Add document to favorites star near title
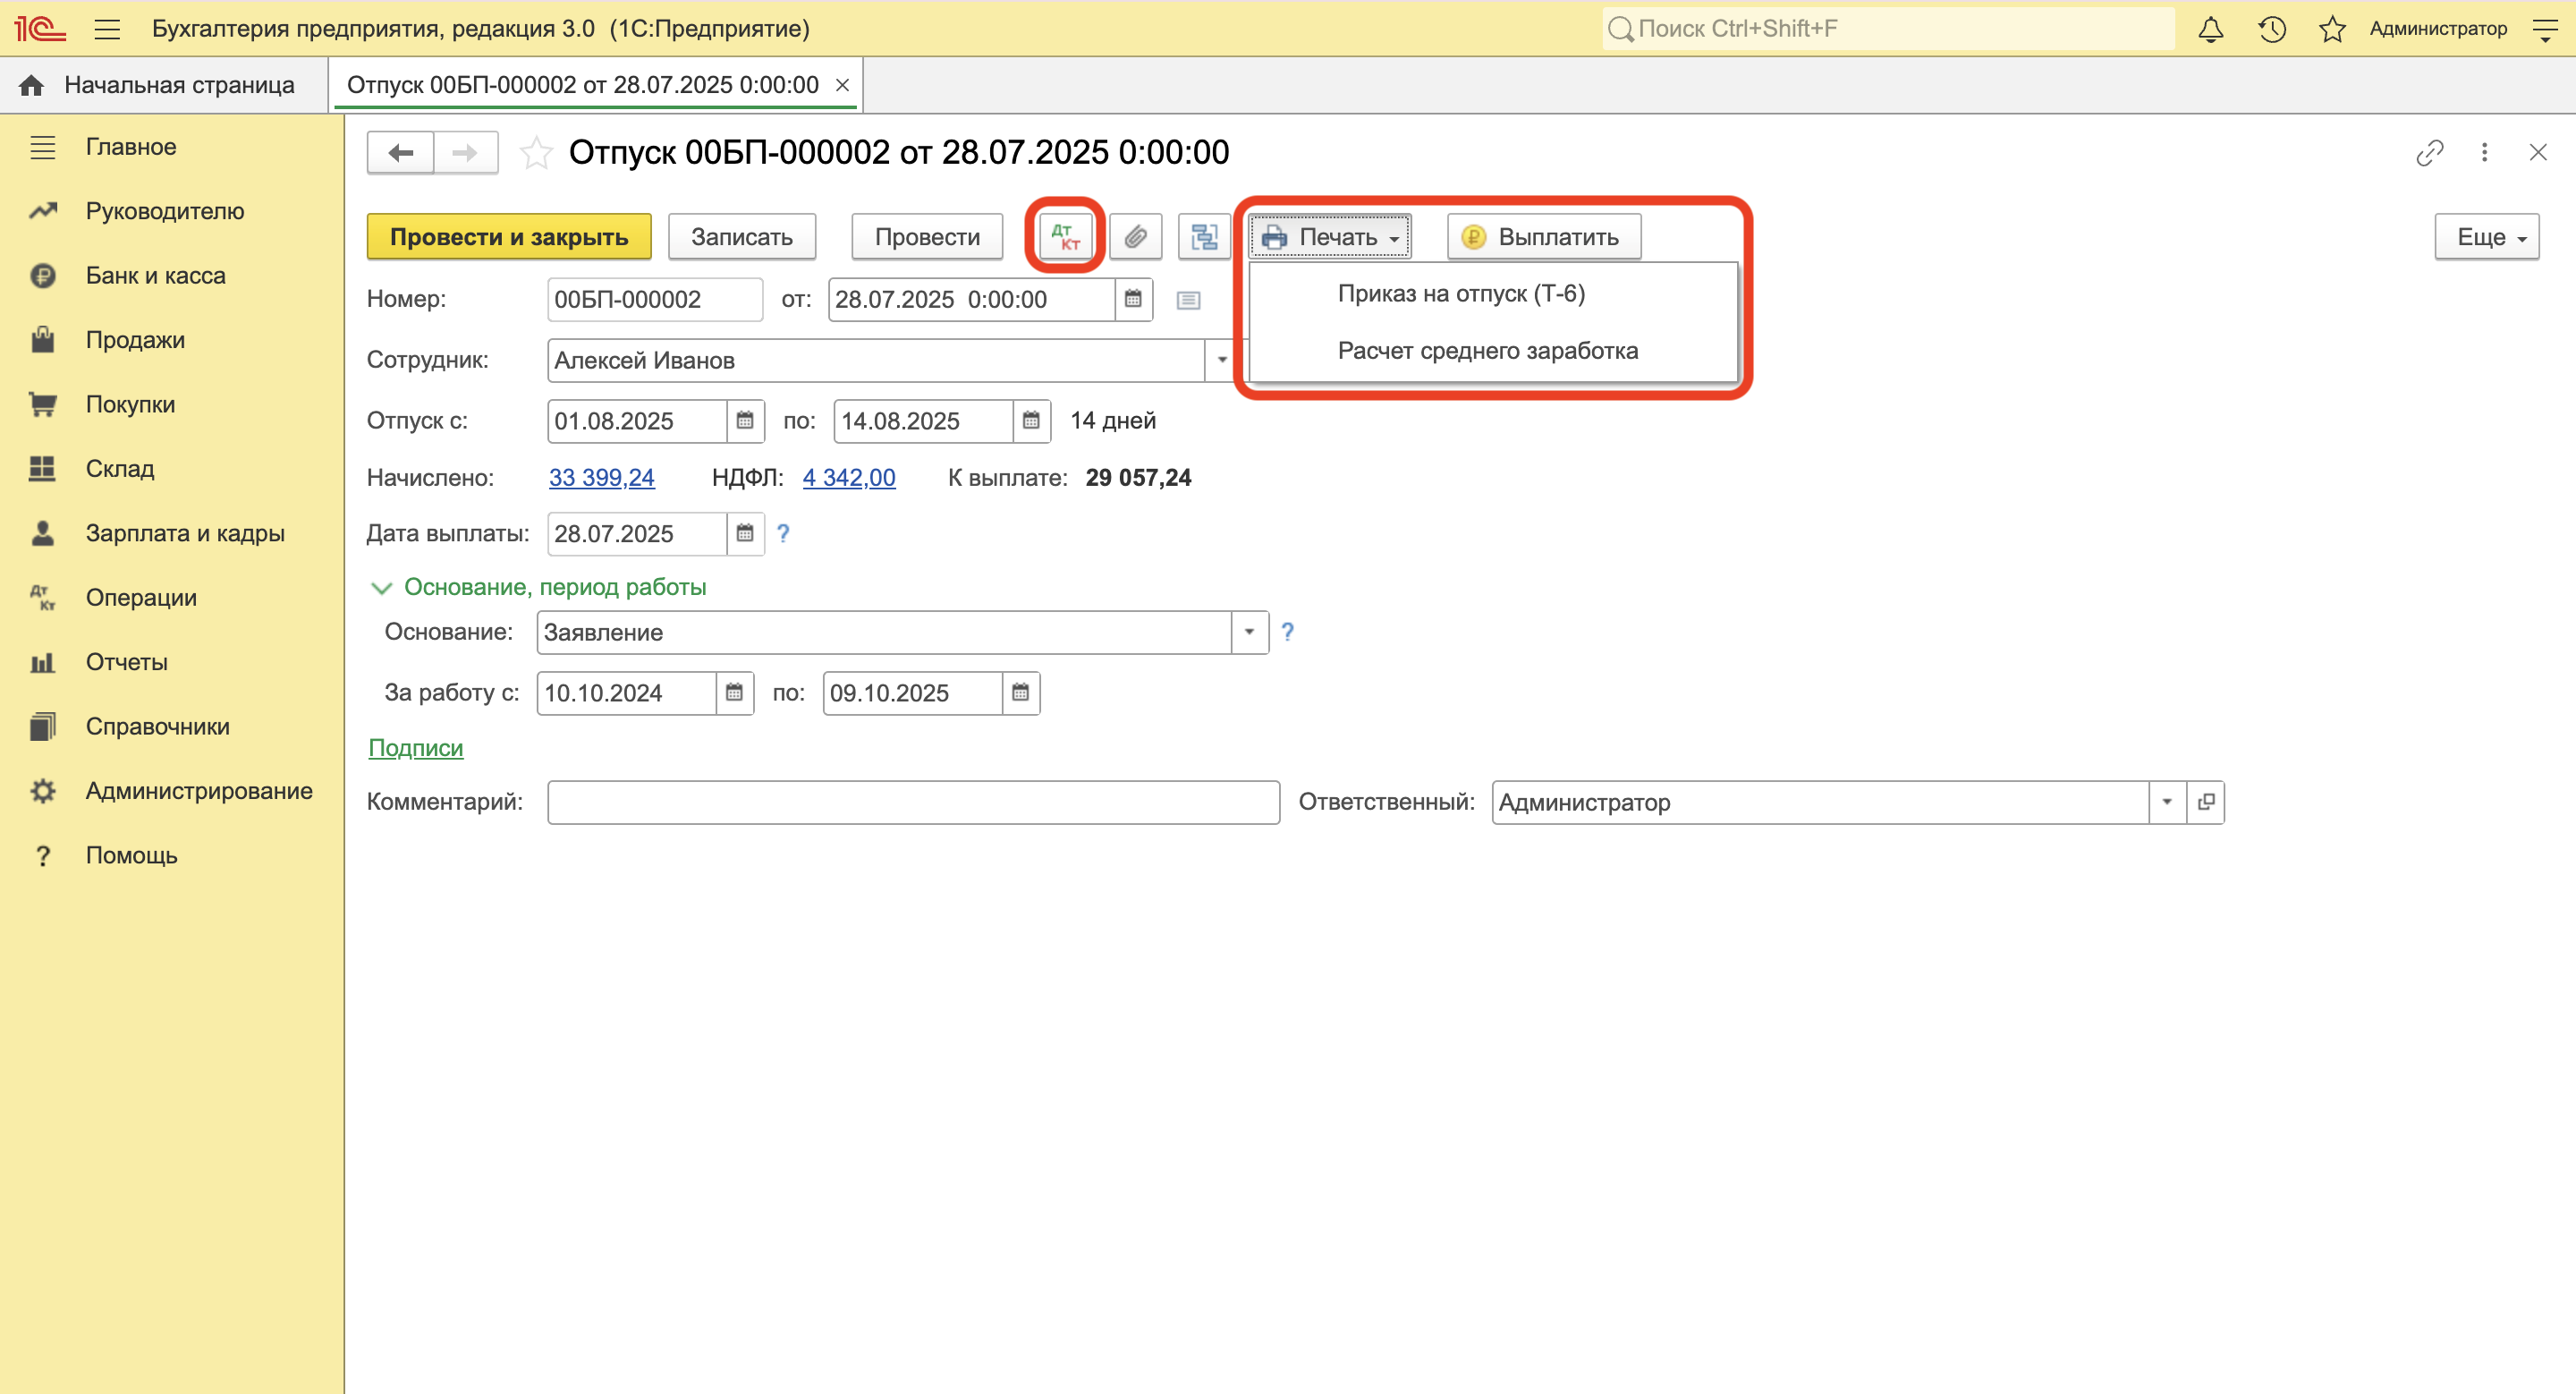Viewport: 2576px width, 1394px height. coord(536,153)
